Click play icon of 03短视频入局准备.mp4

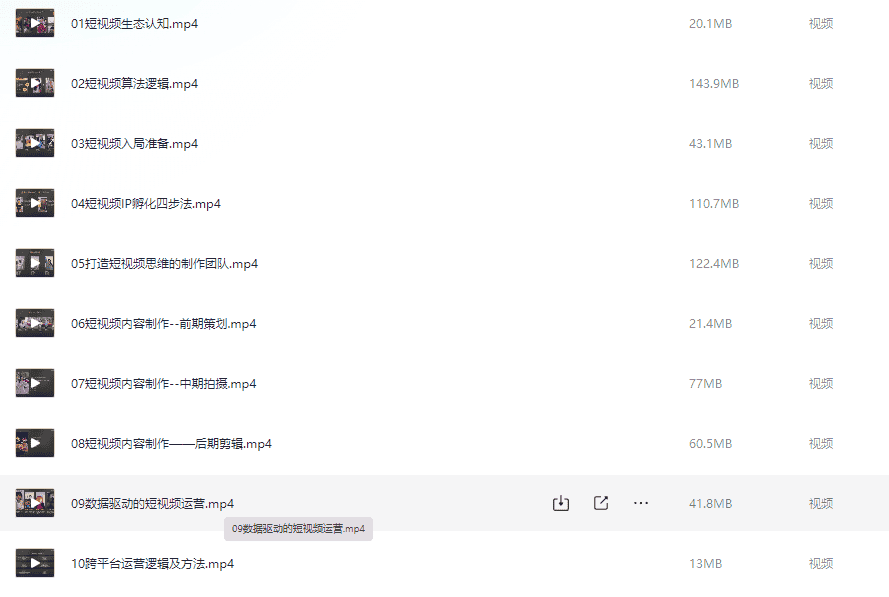[x=35, y=143]
